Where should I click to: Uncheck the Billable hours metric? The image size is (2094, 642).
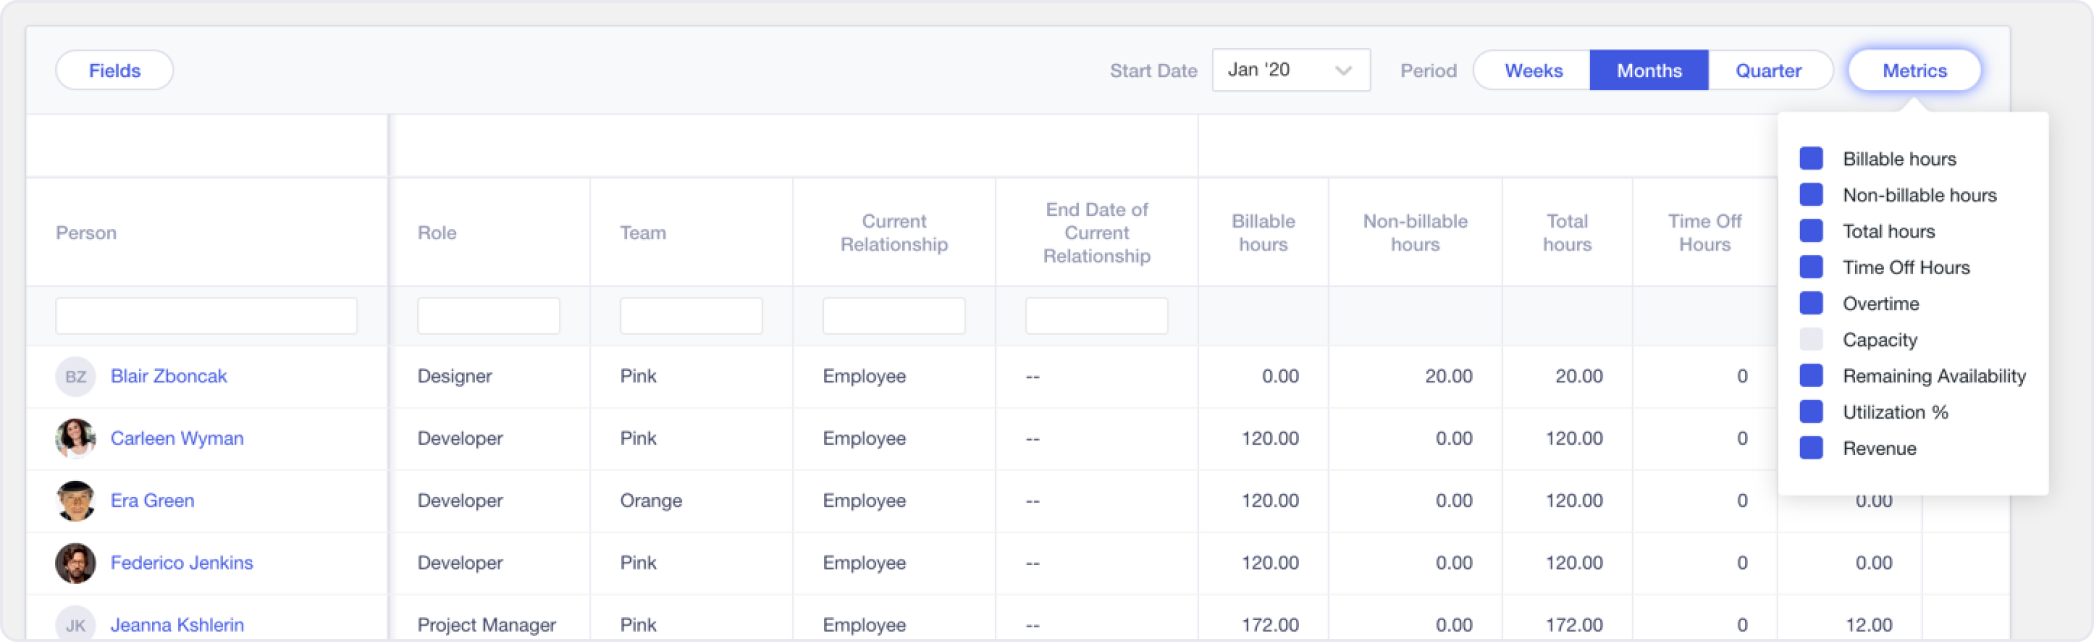[x=1811, y=159]
